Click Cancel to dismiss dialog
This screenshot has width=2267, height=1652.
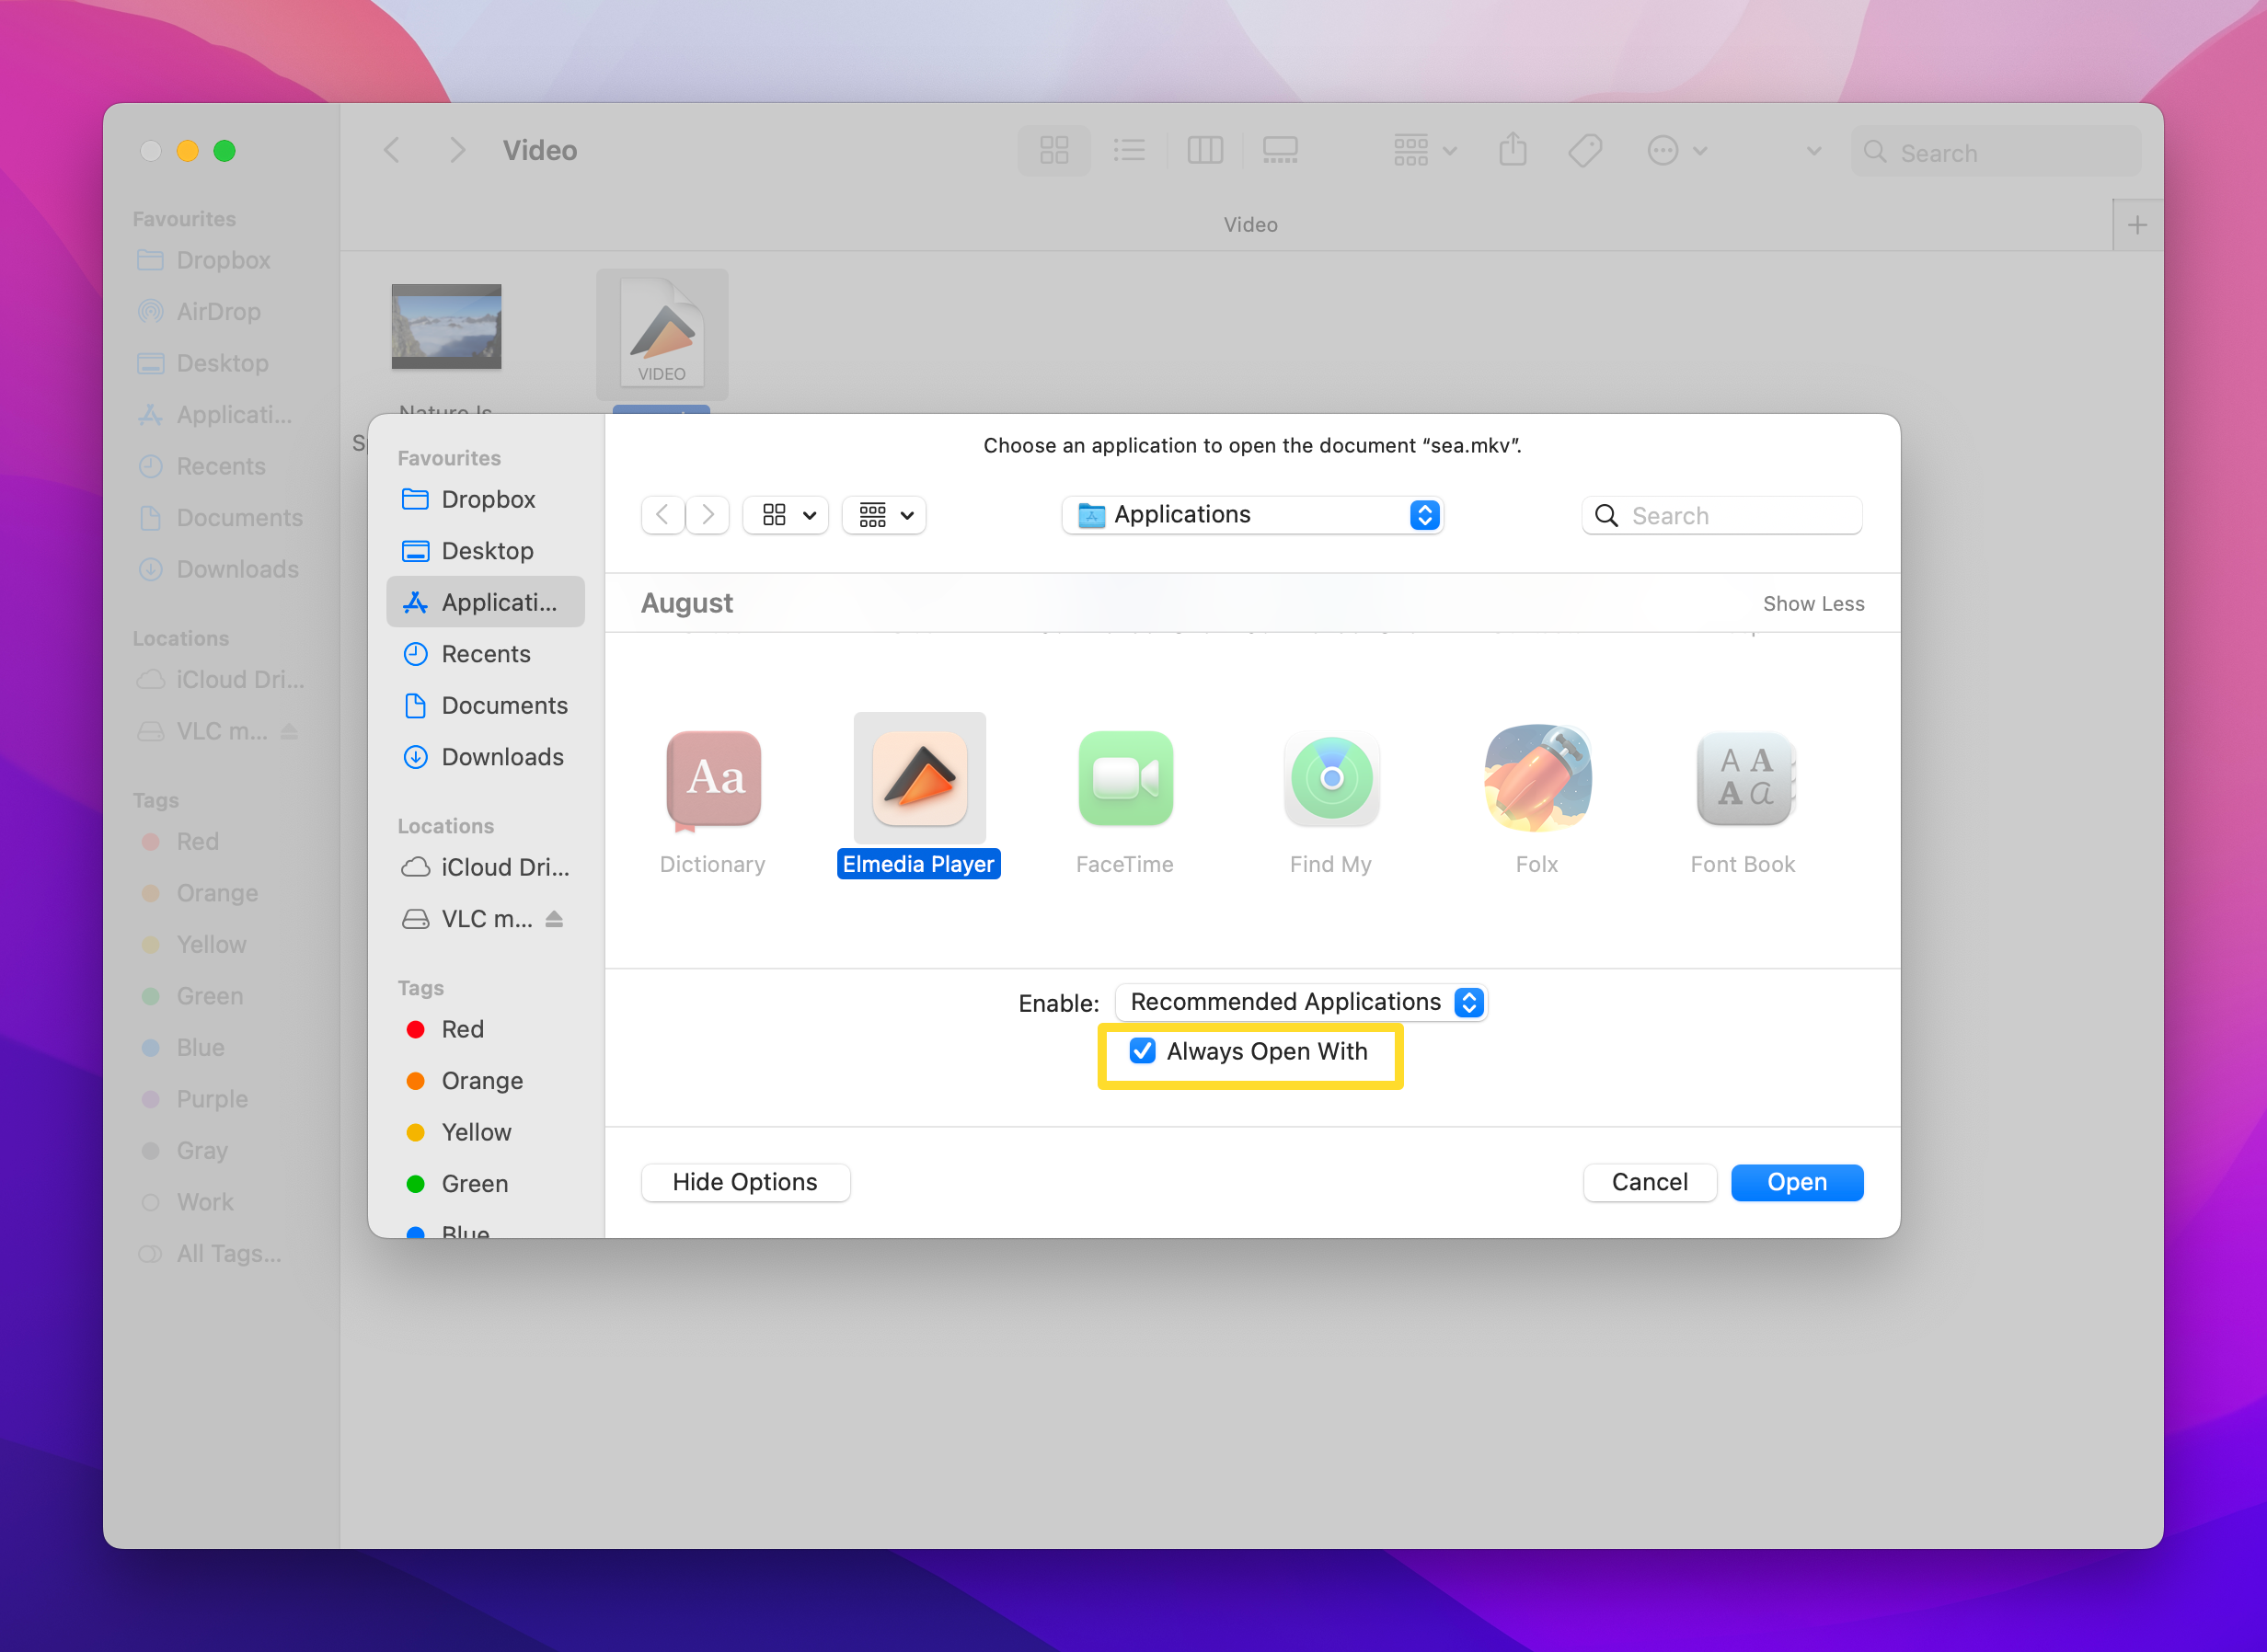click(1650, 1180)
